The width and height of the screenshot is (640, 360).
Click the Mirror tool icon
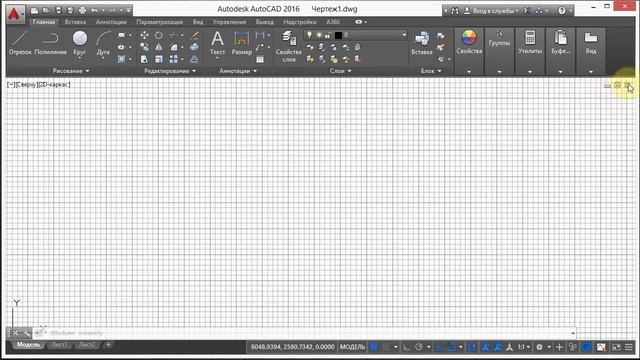tap(159, 47)
